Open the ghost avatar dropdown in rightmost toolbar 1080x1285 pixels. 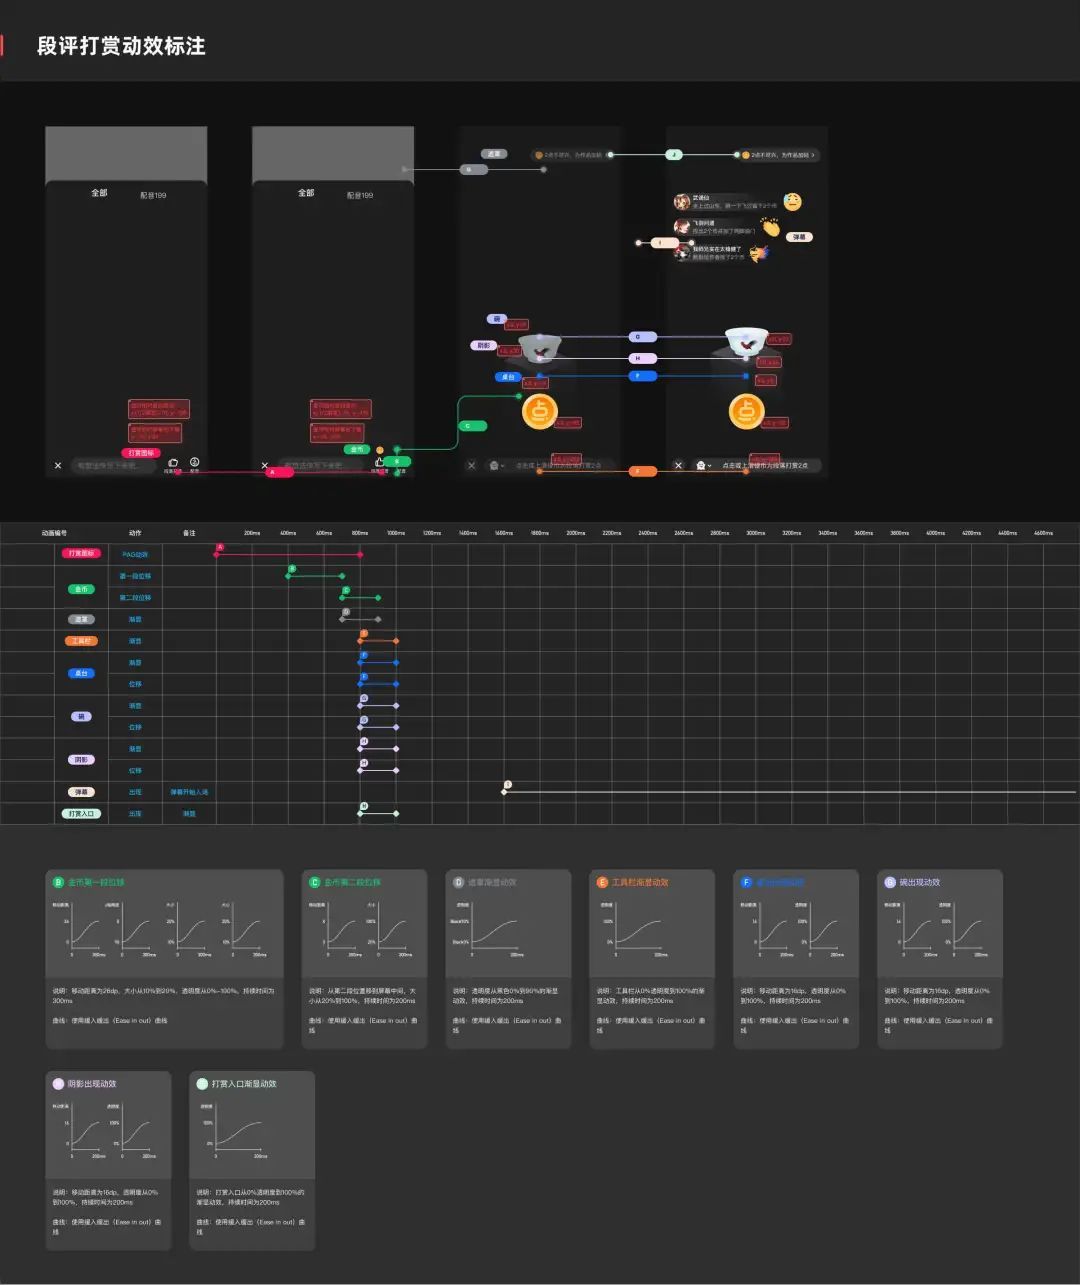(x=703, y=465)
